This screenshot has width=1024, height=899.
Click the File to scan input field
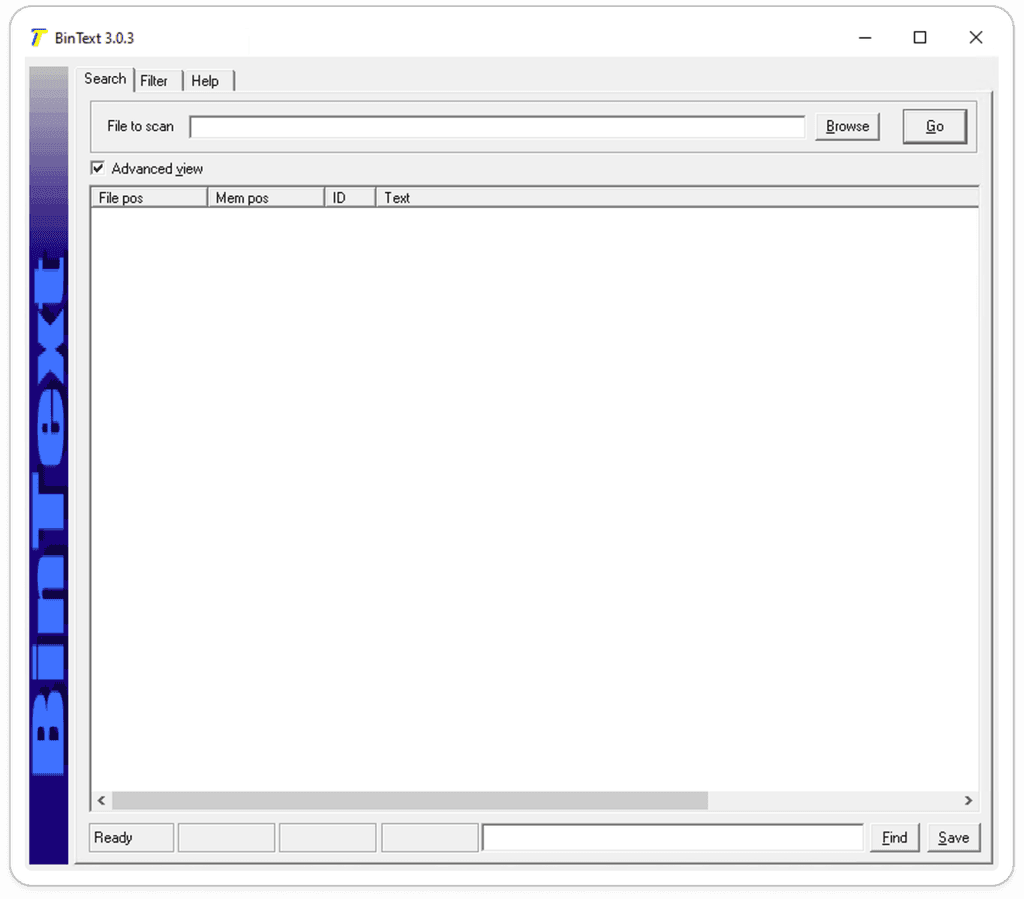point(497,126)
